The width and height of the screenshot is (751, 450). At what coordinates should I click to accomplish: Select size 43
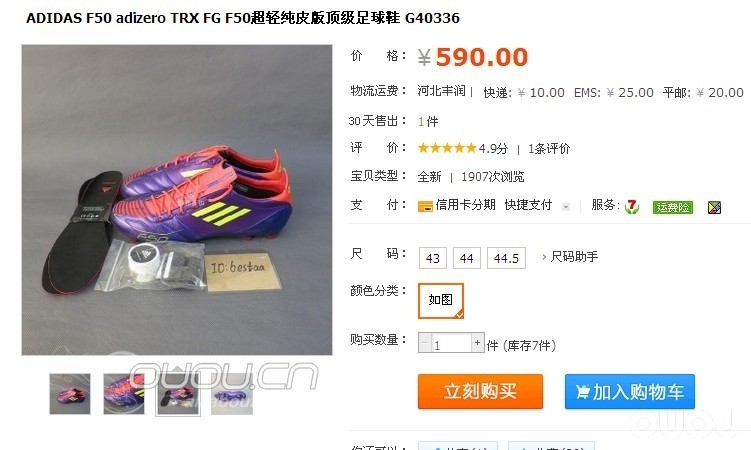click(432, 258)
